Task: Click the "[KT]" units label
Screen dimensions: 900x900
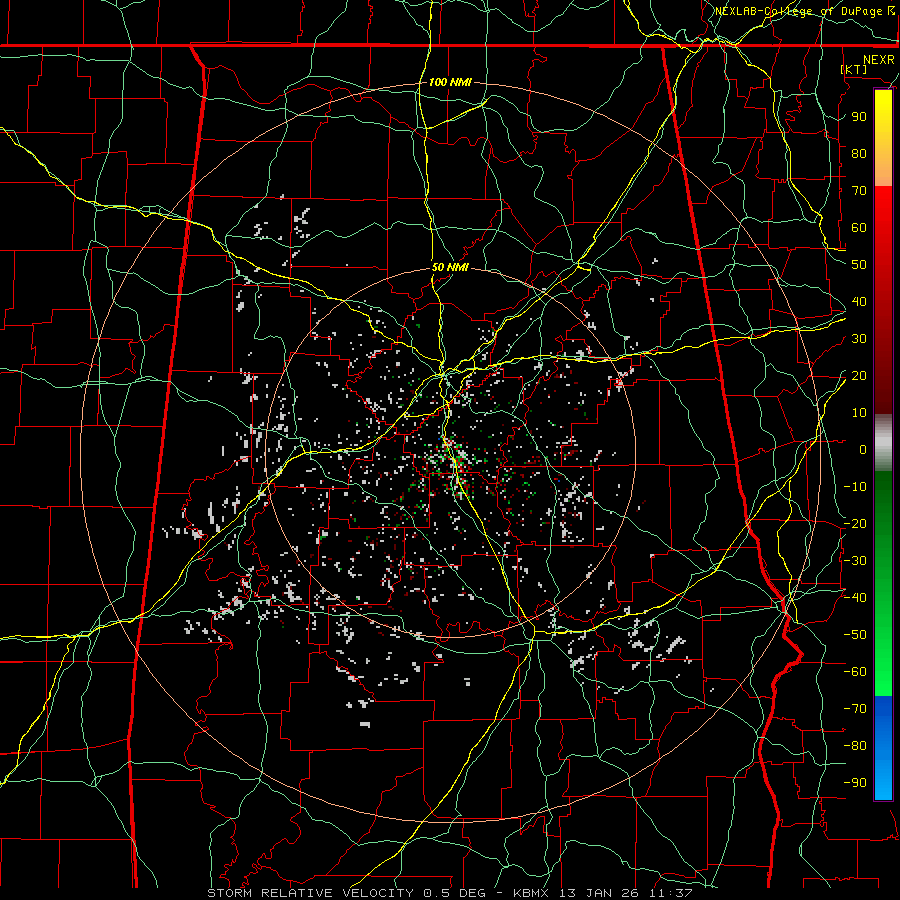Action: click(854, 69)
